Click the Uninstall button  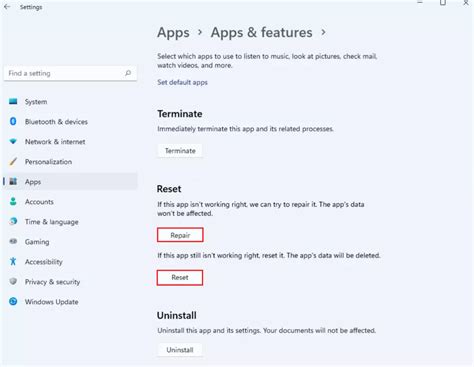pyautogui.click(x=180, y=350)
